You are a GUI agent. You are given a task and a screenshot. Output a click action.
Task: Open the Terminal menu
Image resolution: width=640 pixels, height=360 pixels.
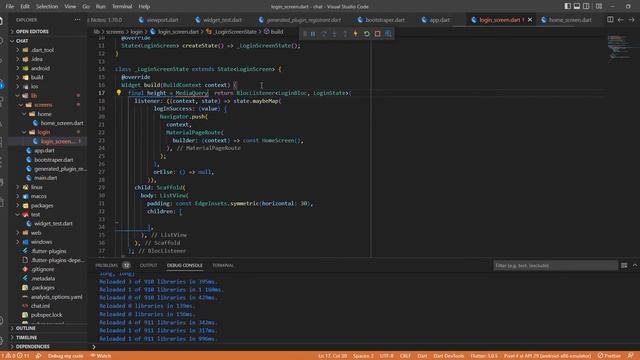[122, 6]
